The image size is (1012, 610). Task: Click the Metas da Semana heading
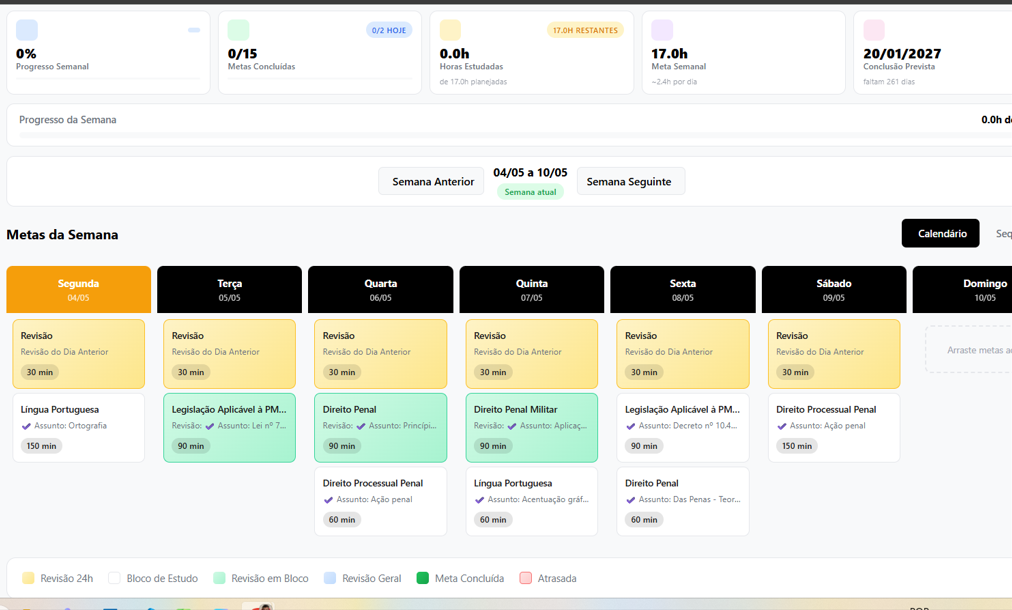[63, 234]
